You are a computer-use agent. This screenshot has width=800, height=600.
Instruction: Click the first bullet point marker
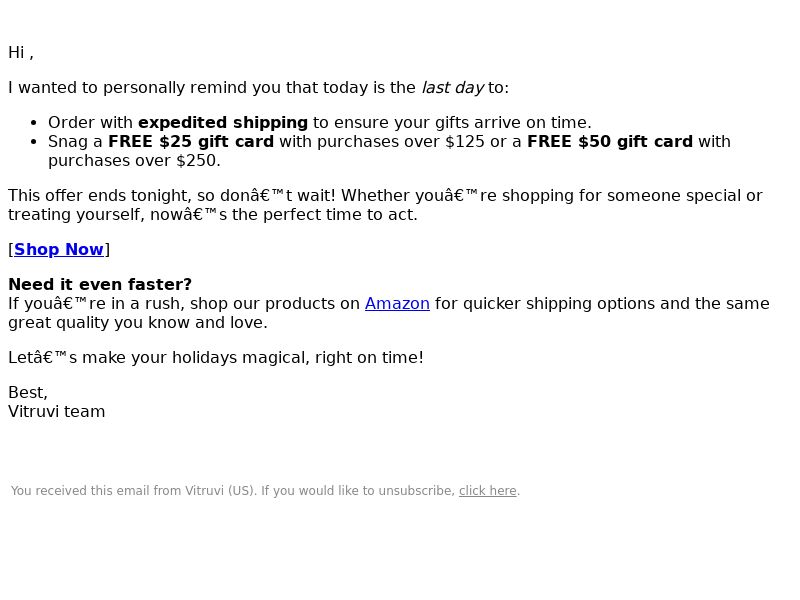pyautogui.click(x=34, y=123)
